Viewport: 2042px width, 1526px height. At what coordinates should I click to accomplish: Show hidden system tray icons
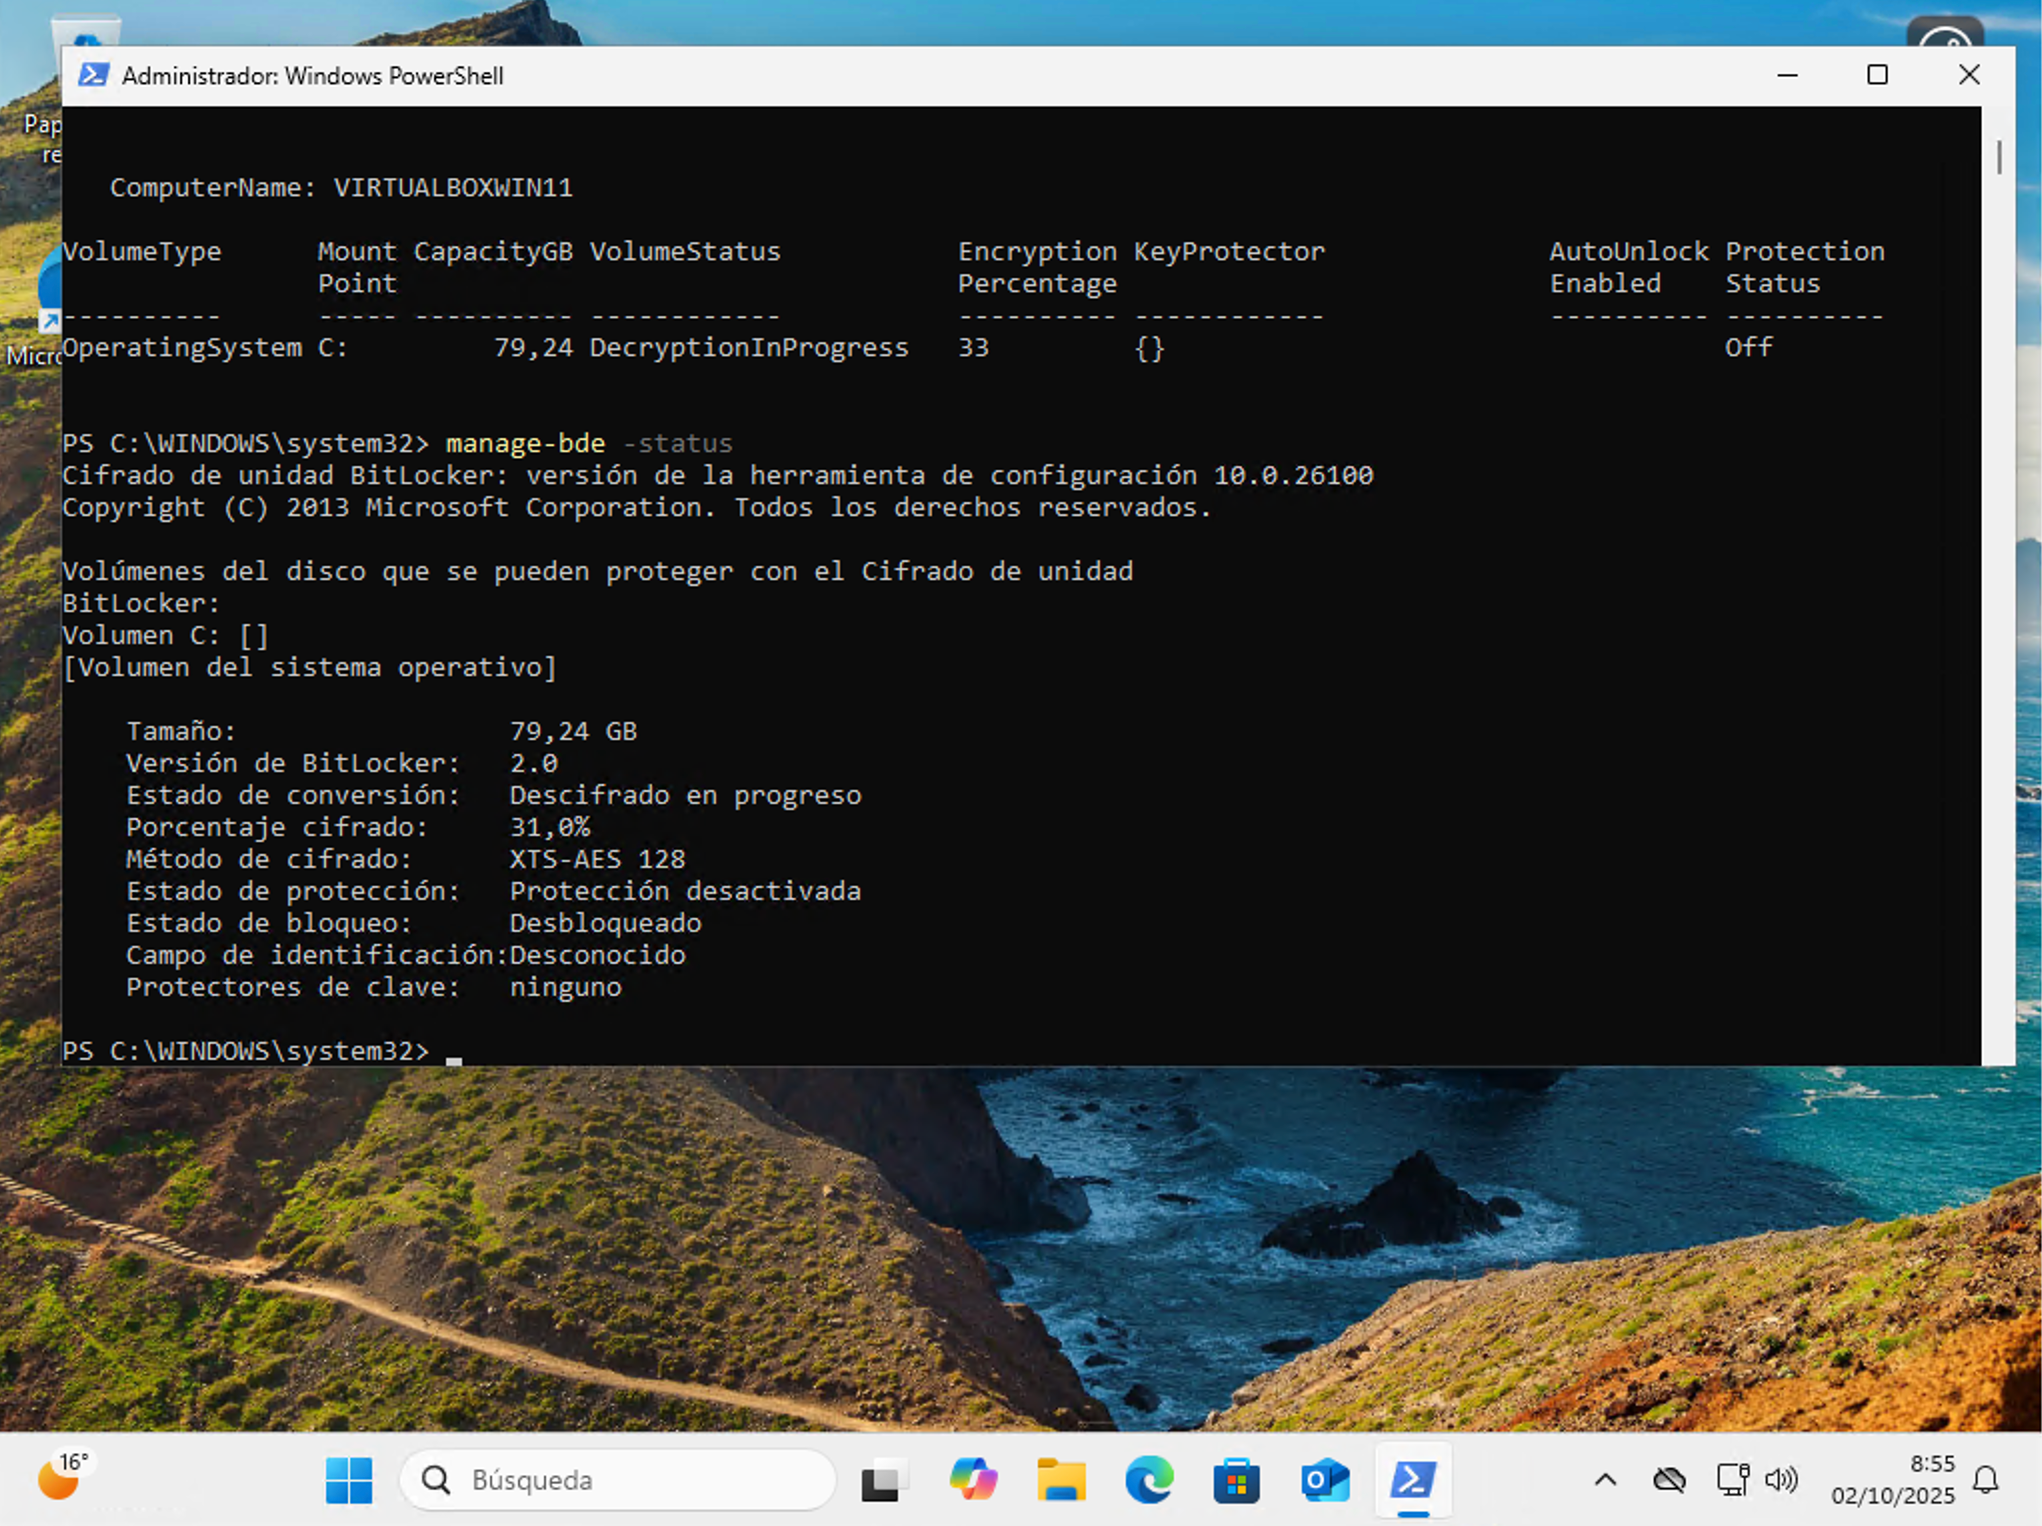tap(1606, 1479)
